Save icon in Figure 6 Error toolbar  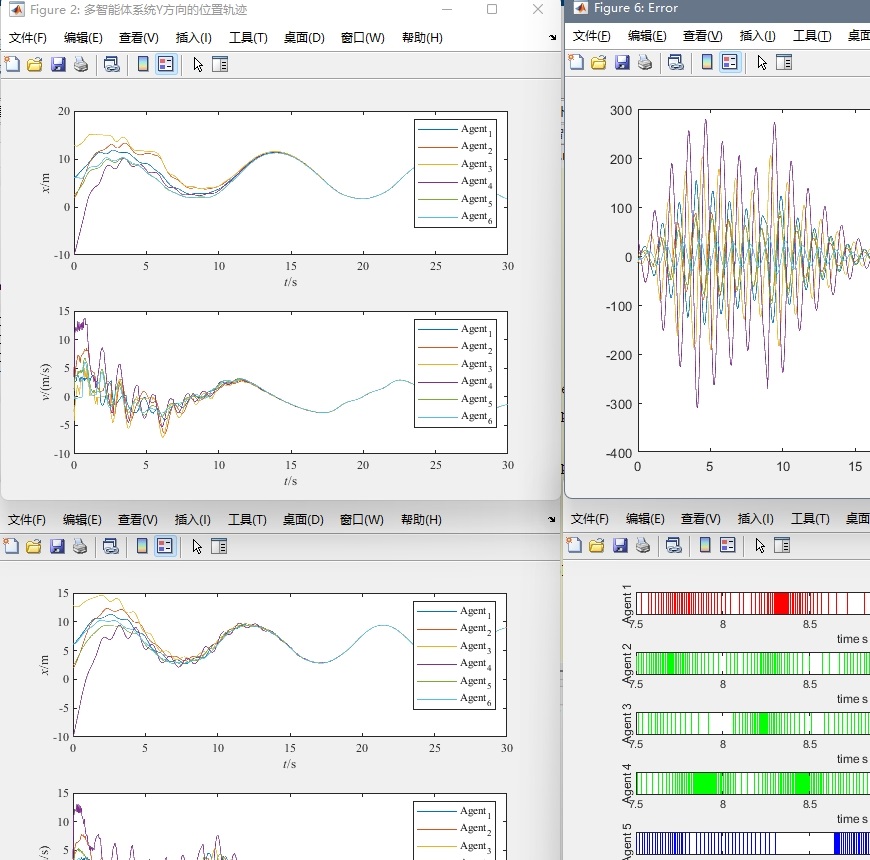[622, 62]
